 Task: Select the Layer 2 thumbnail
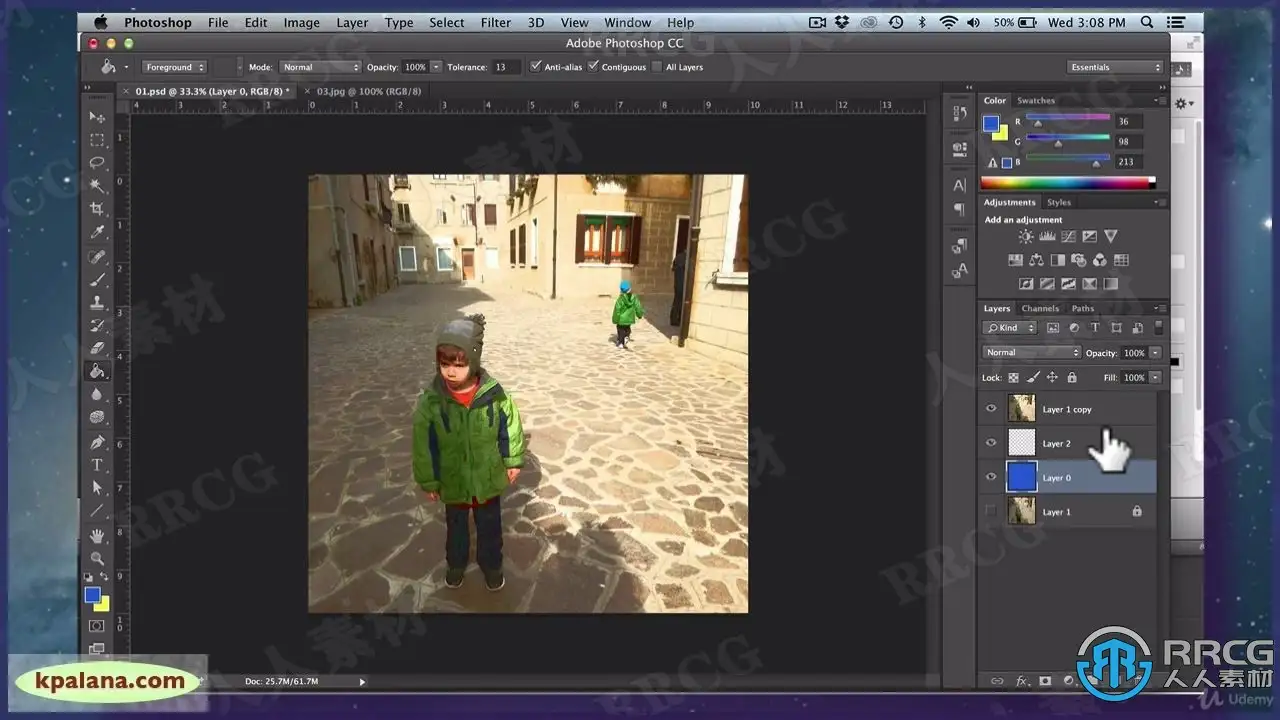click(x=1022, y=442)
